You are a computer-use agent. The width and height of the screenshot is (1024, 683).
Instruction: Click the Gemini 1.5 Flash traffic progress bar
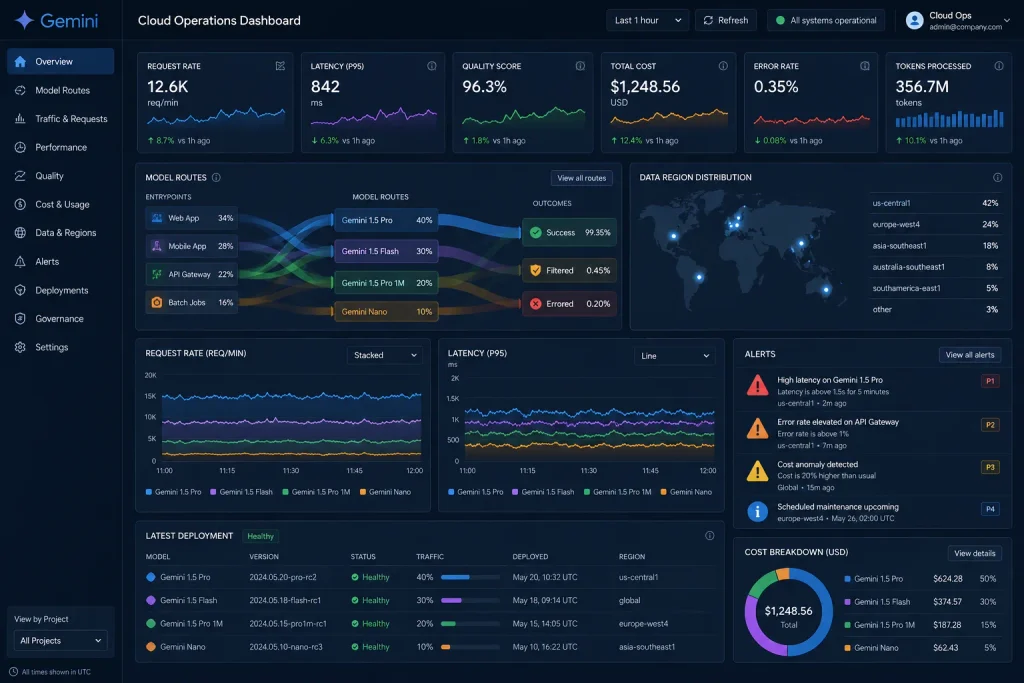pos(470,600)
